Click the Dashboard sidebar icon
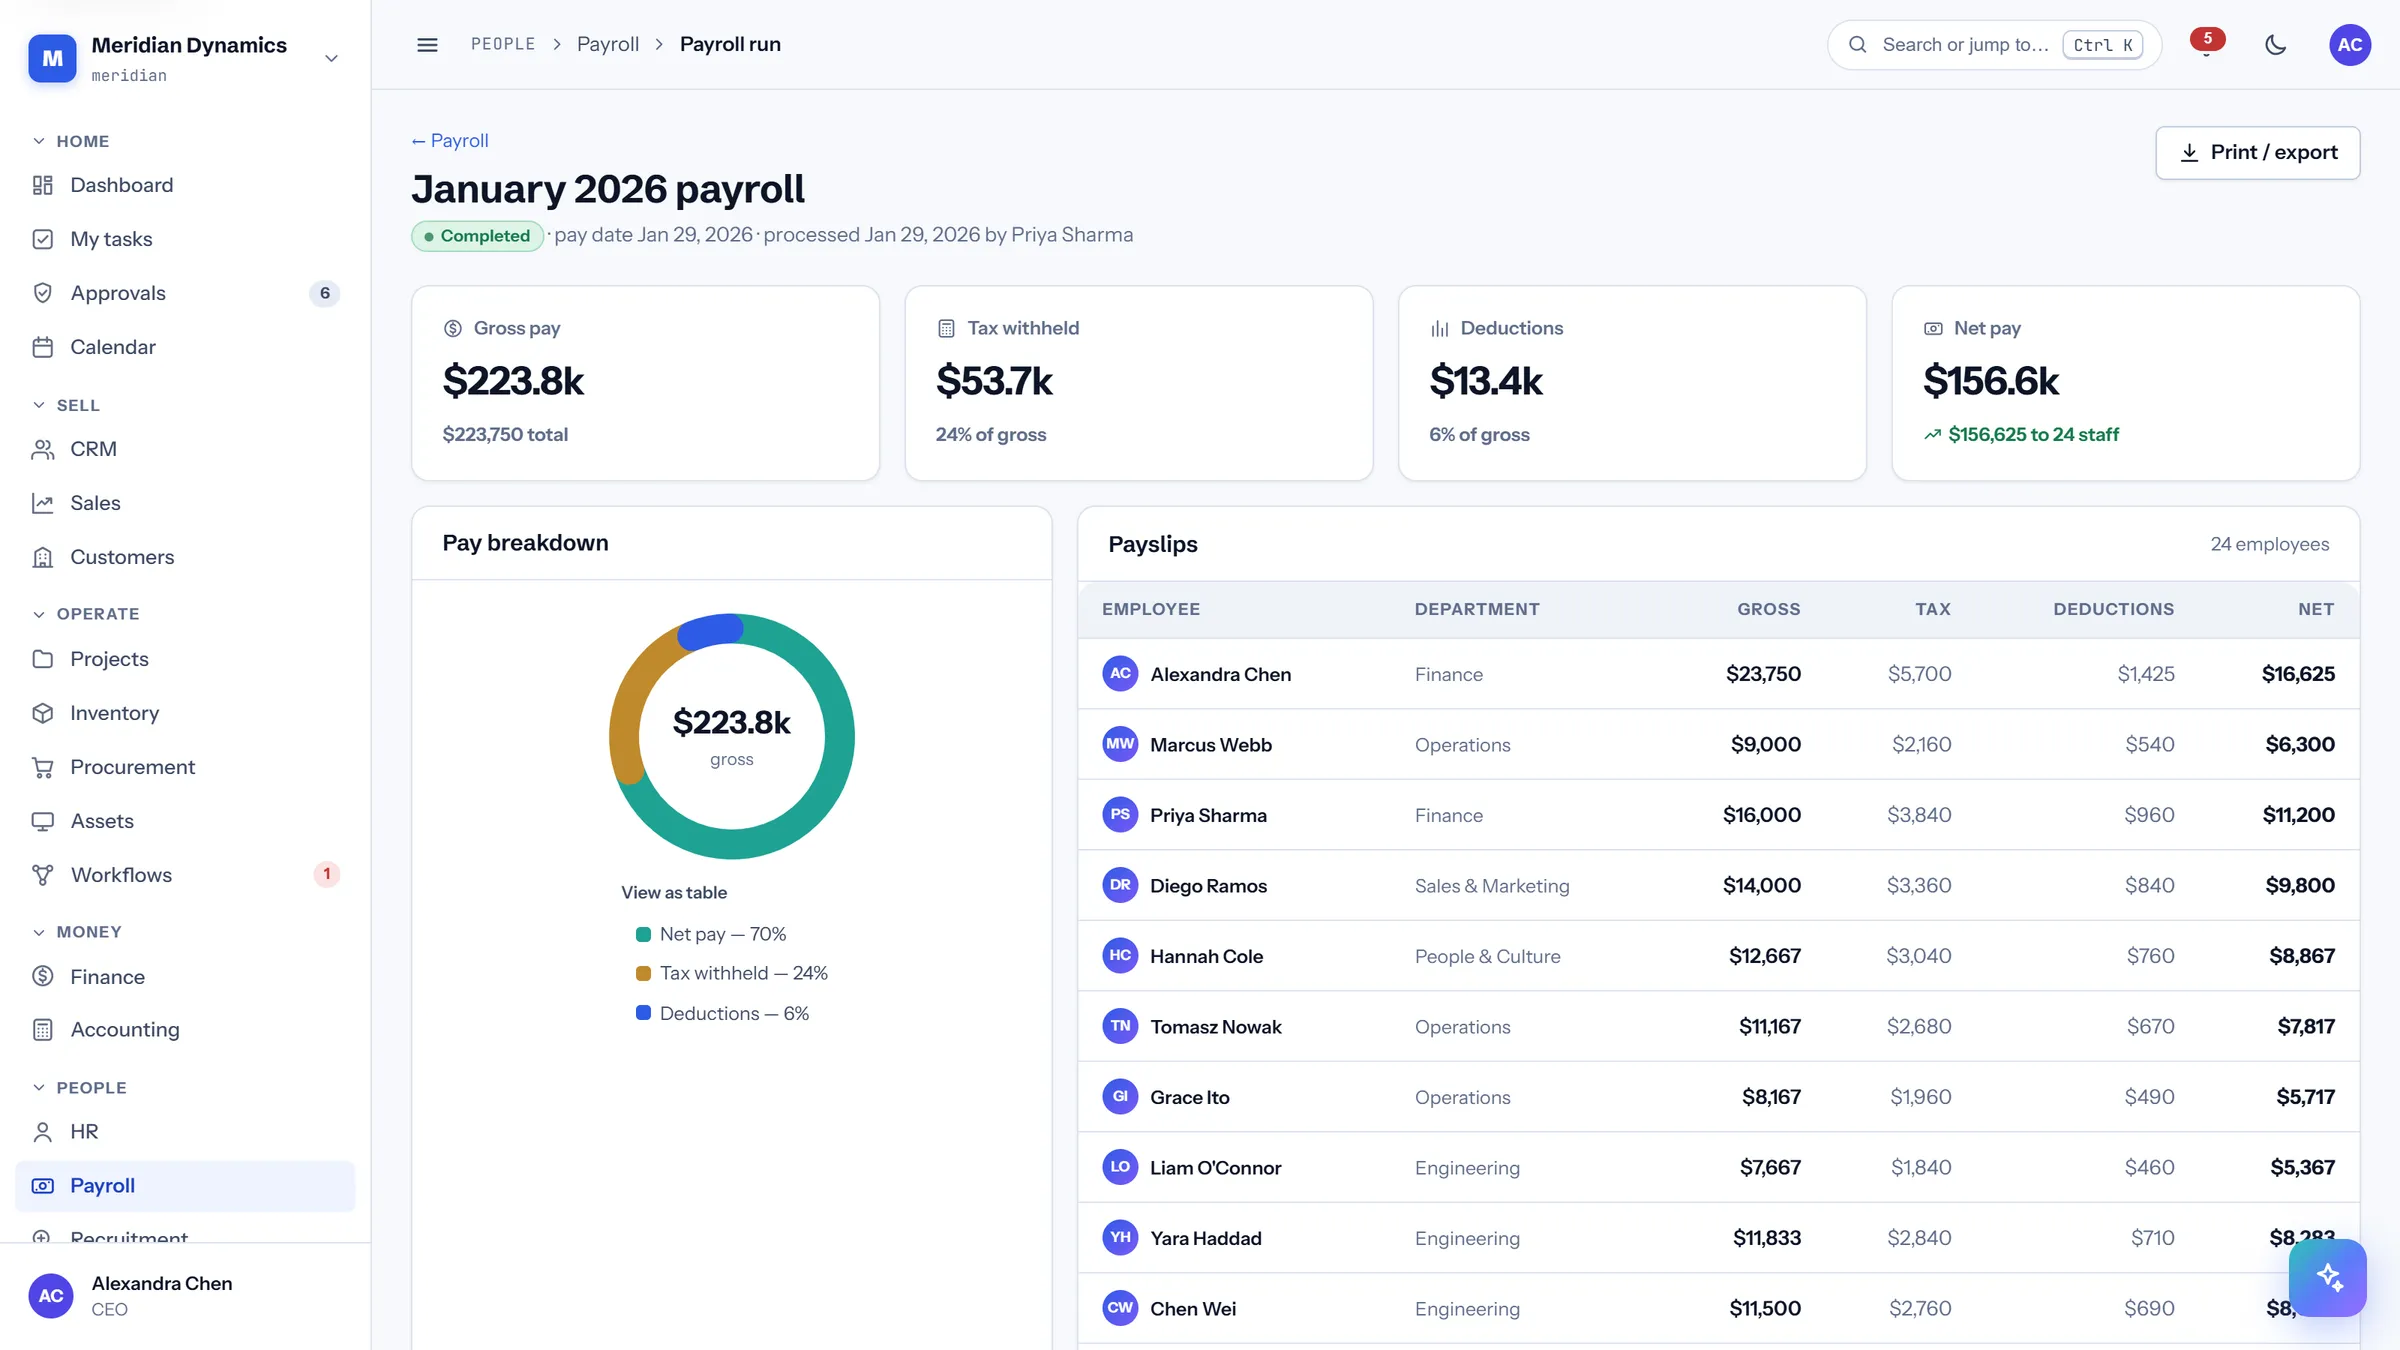The width and height of the screenshot is (2400, 1350). [42, 185]
